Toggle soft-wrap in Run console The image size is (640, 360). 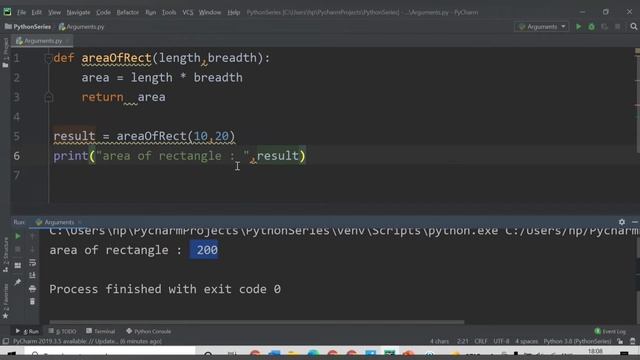[32, 262]
